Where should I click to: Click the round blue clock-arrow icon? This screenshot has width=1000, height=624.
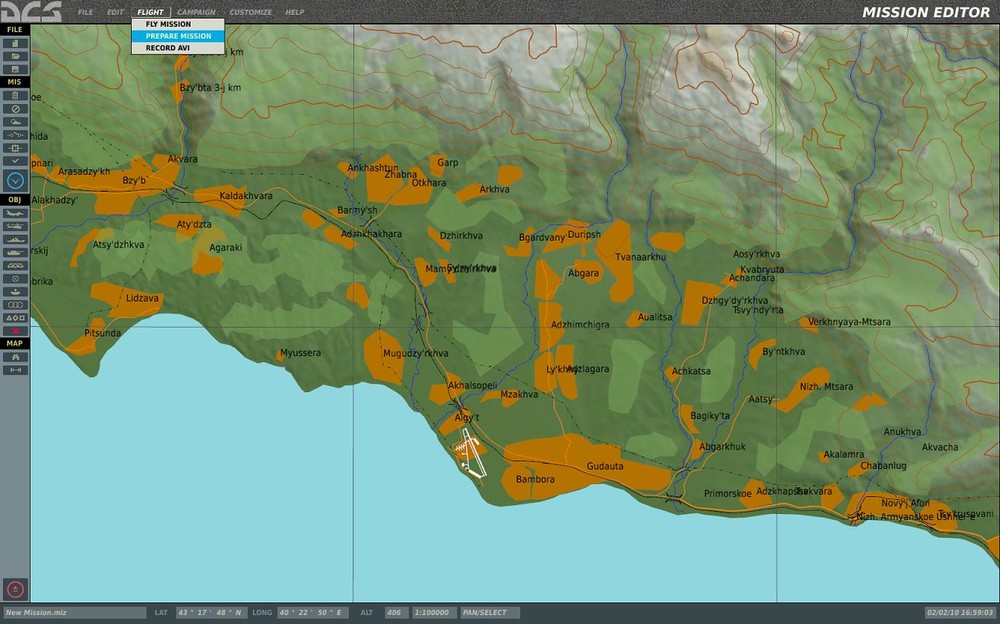pyautogui.click(x=15, y=181)
